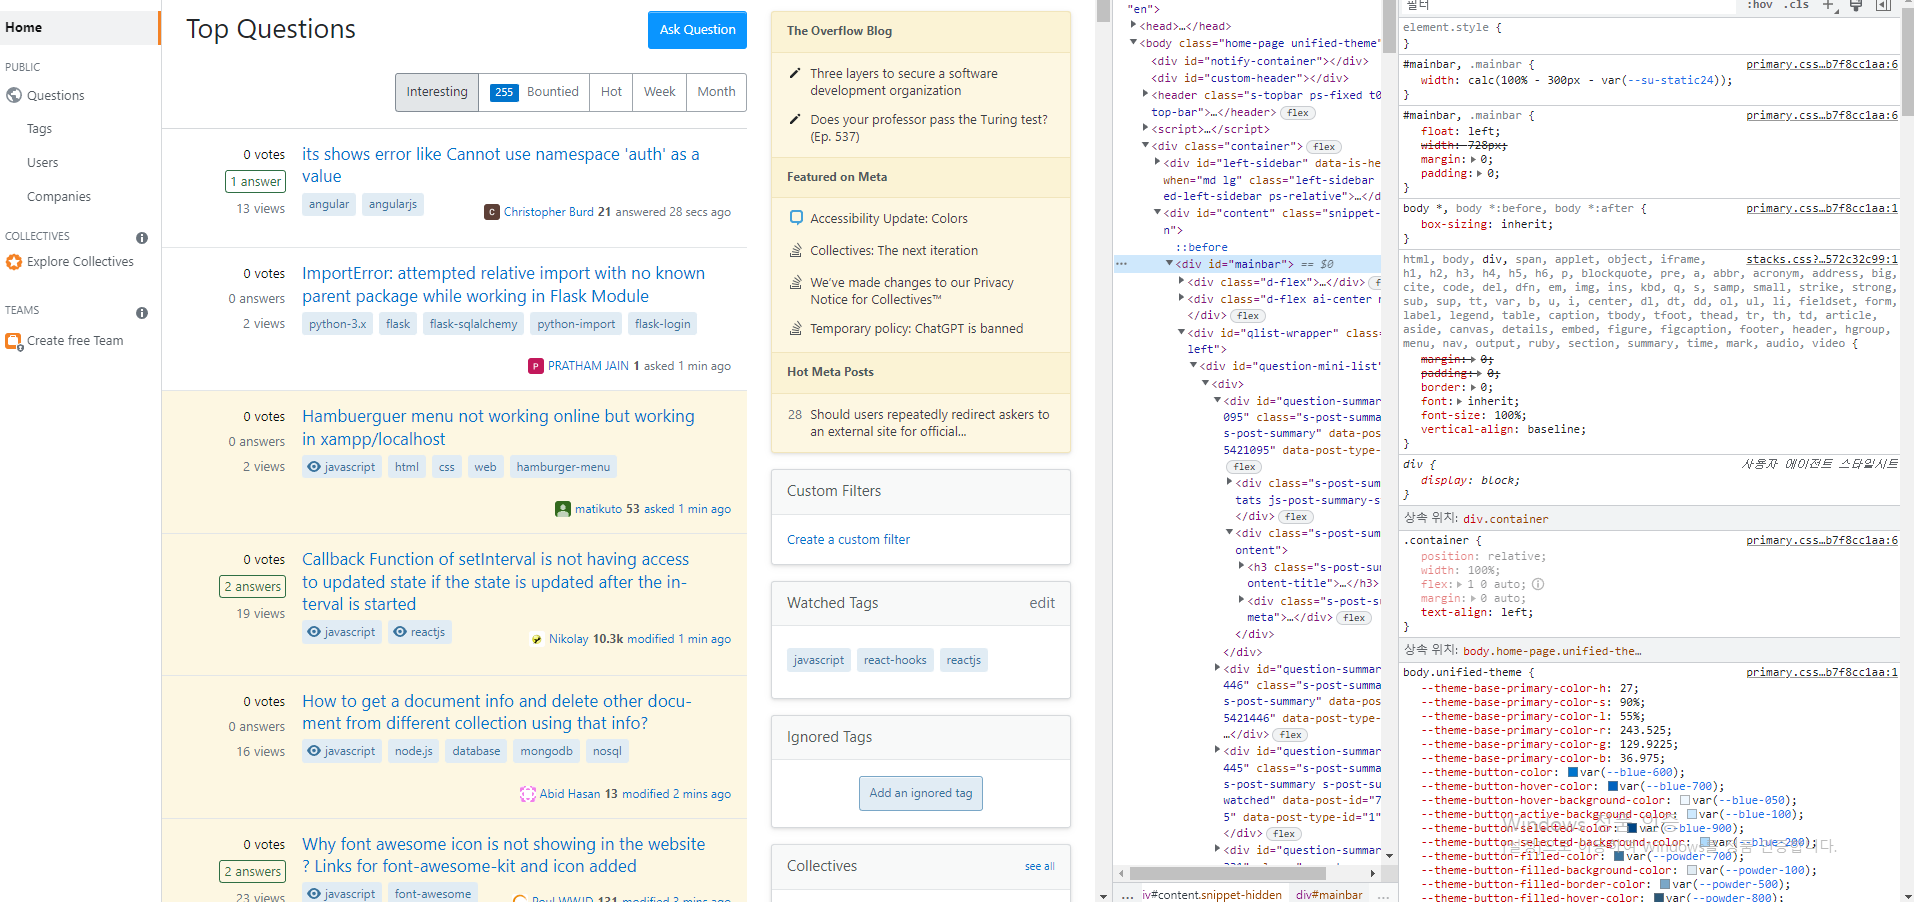Click pencil icon beside Turing test blog post
The width and height of the screenshot is (1914, 902).
point(795,119)
